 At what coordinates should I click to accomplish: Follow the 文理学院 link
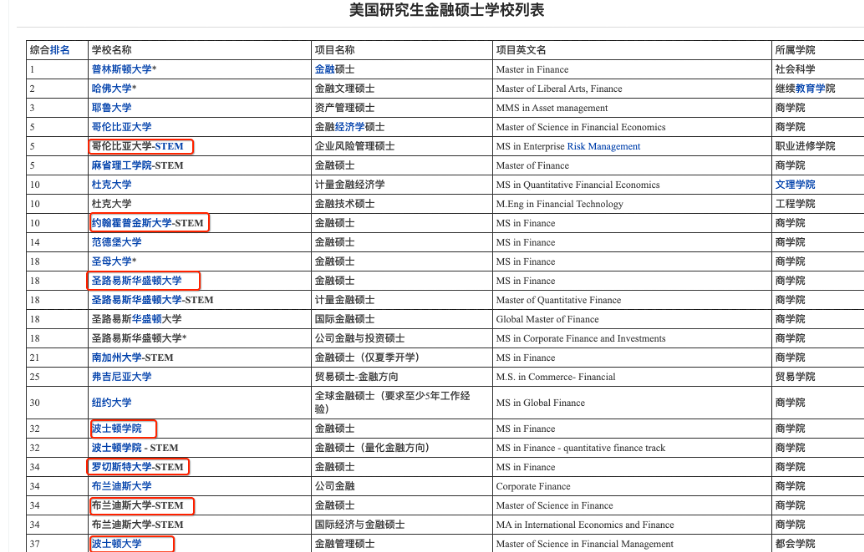tap(795, 185)
